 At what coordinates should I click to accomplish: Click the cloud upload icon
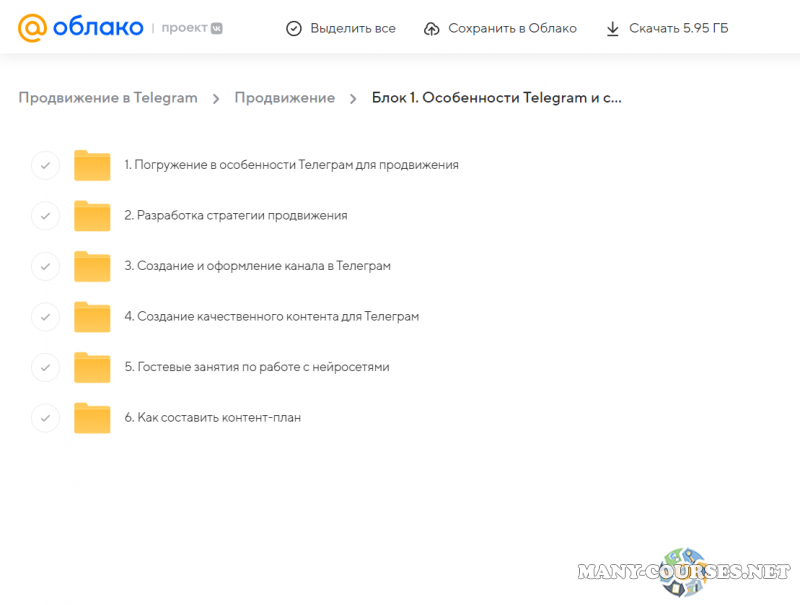click(x=432, y=29)
